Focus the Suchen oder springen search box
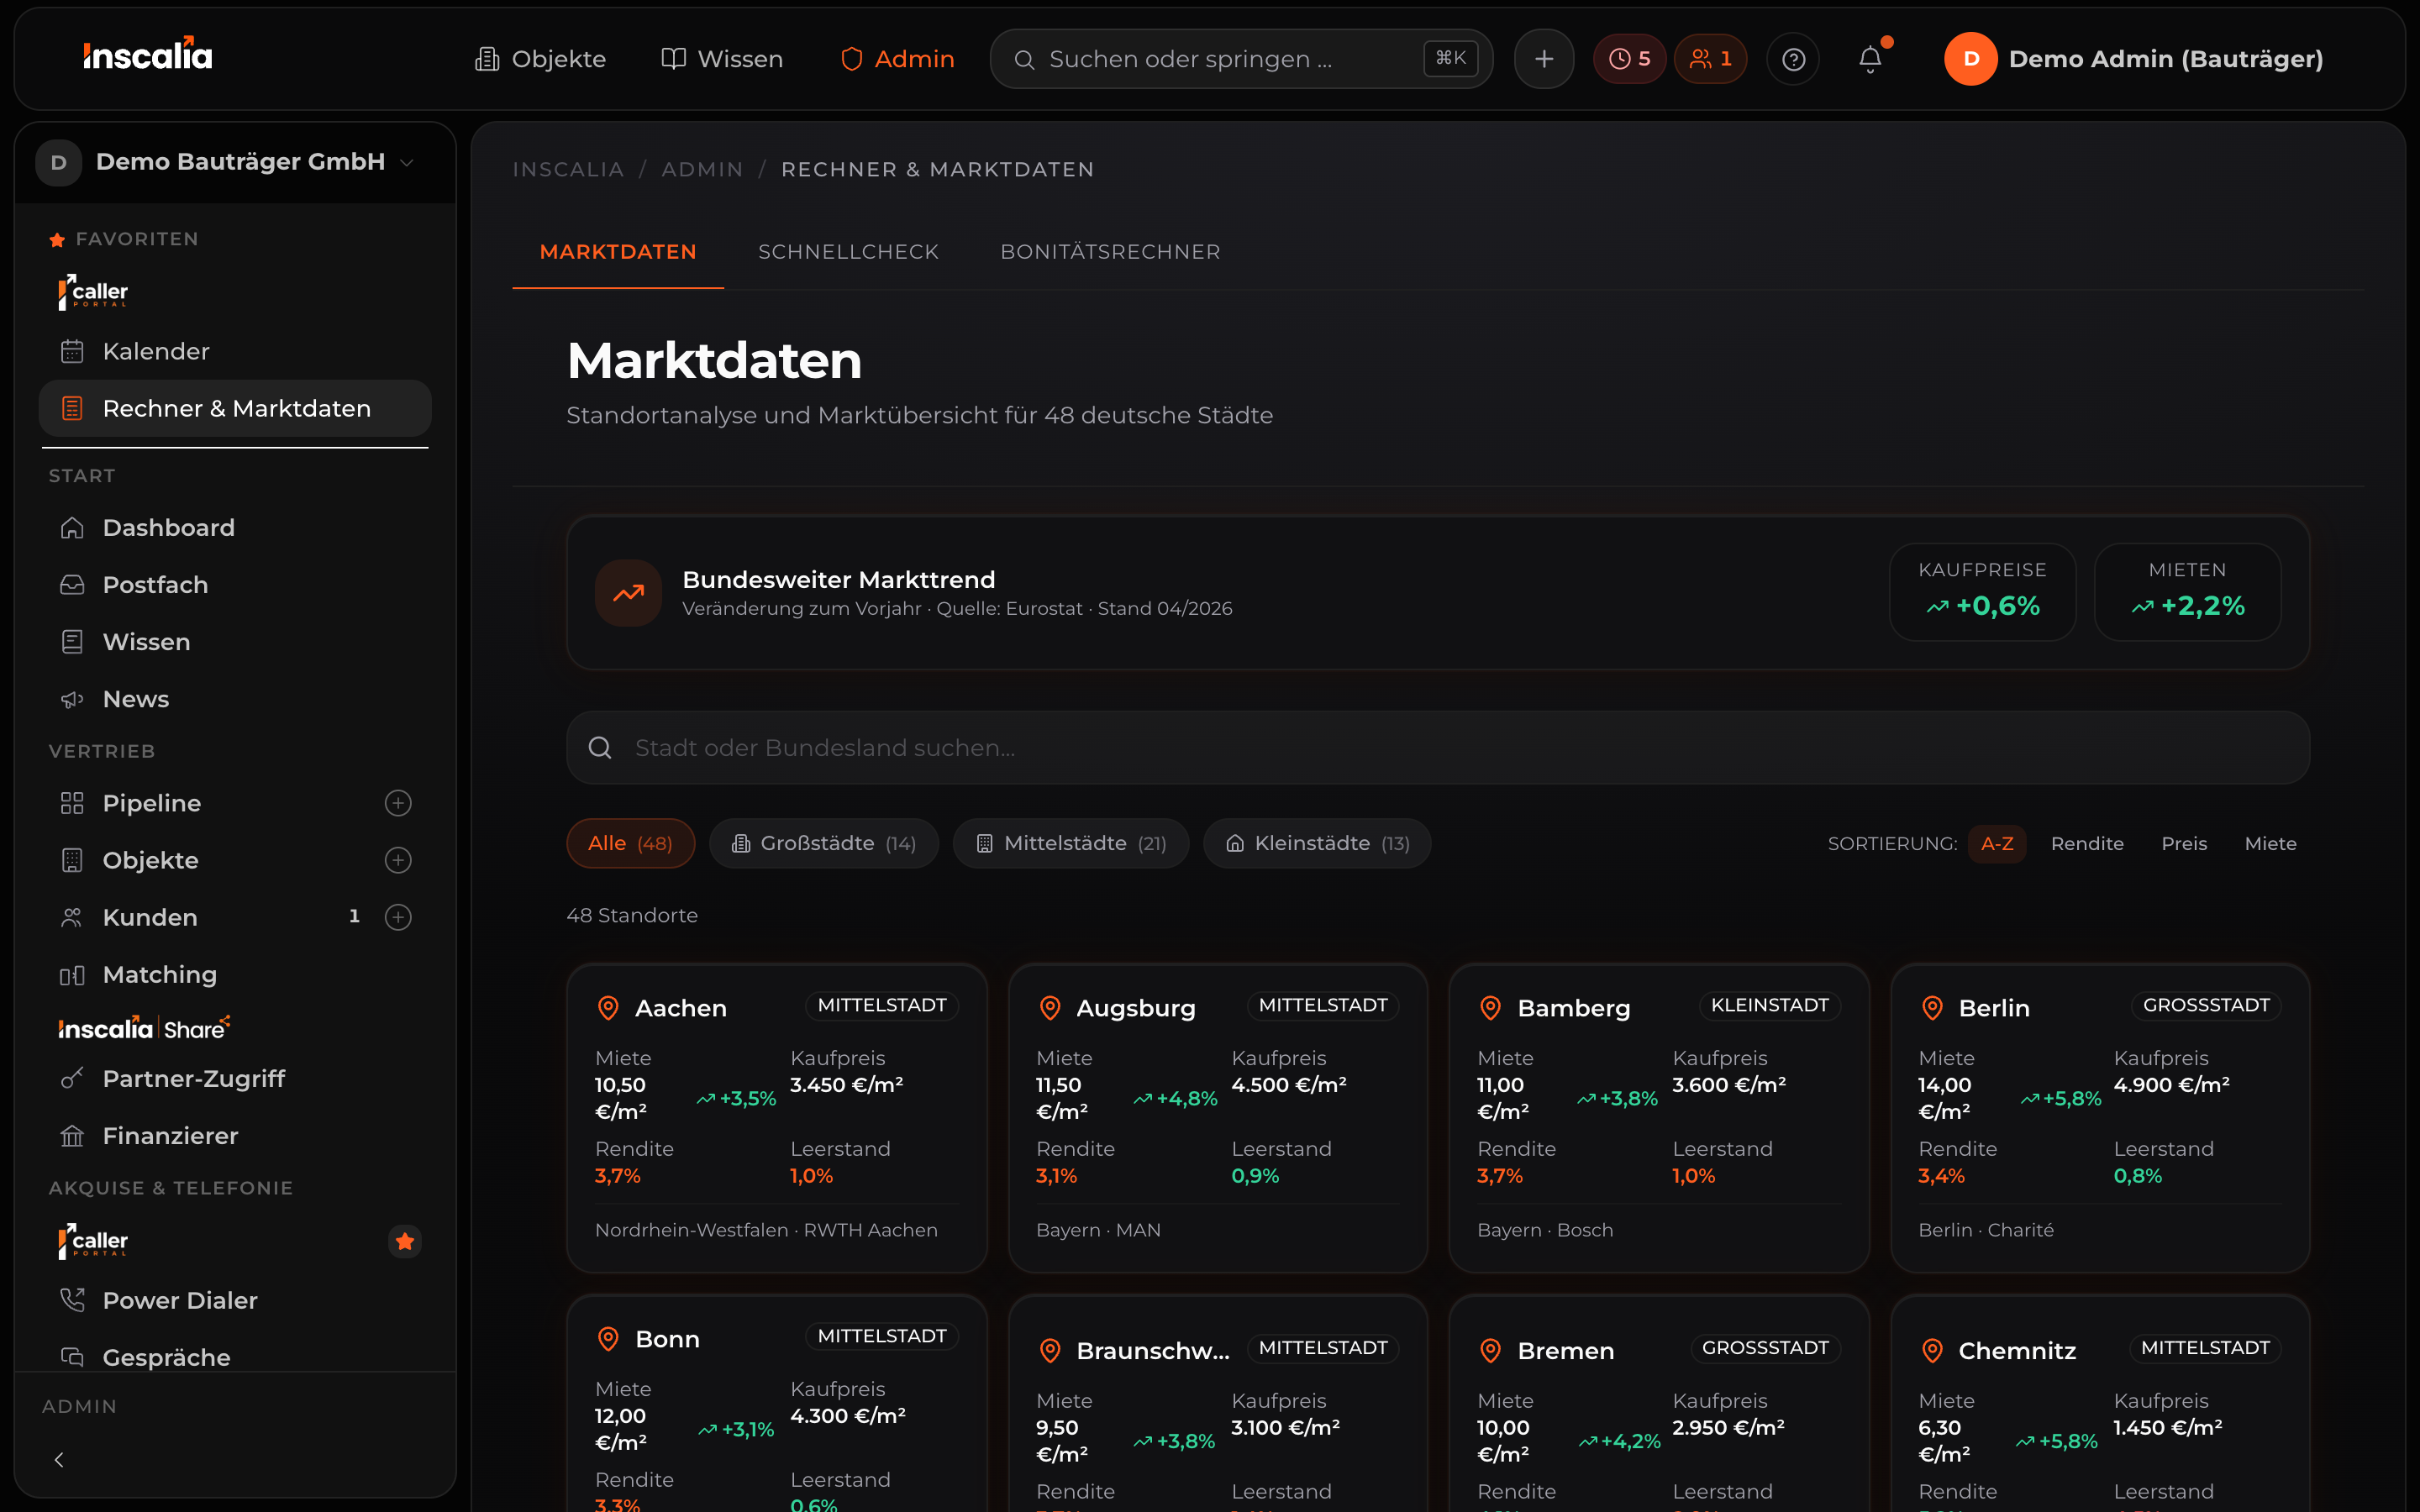The height and width of the screenshot is (1512, 2420). point(1241,59)
